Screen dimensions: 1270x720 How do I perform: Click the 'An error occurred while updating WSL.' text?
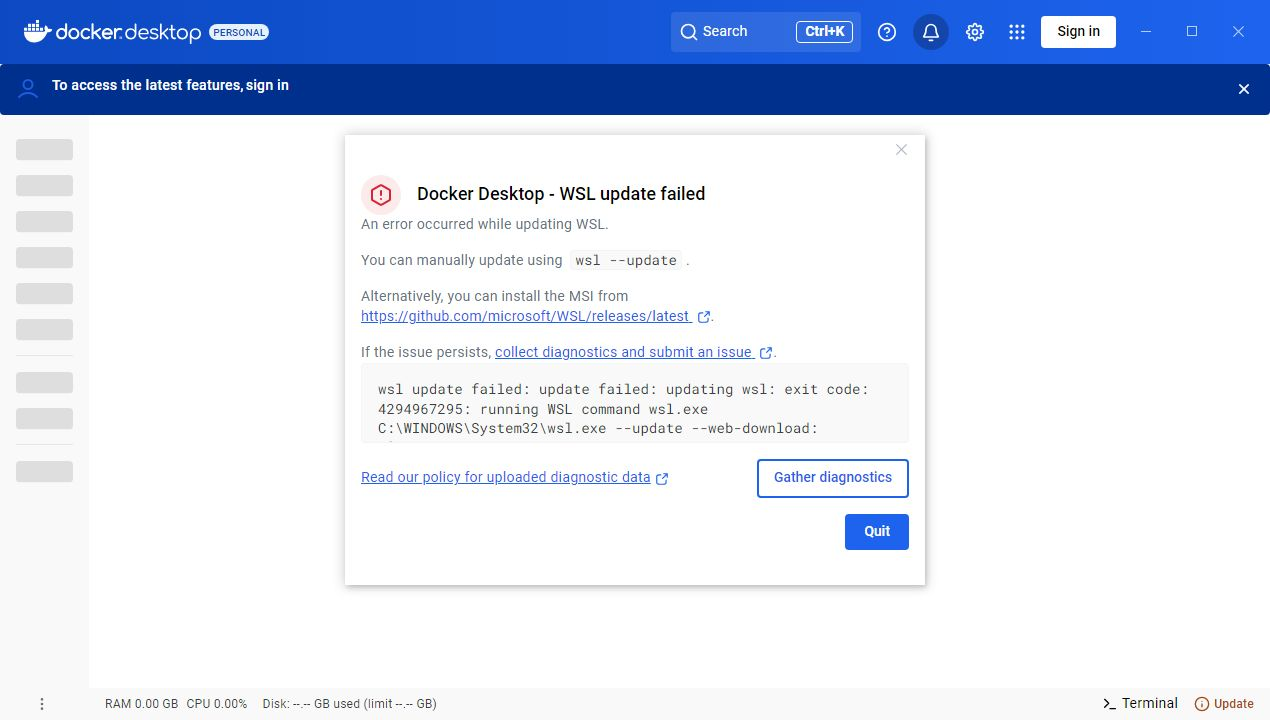point(485,224)
